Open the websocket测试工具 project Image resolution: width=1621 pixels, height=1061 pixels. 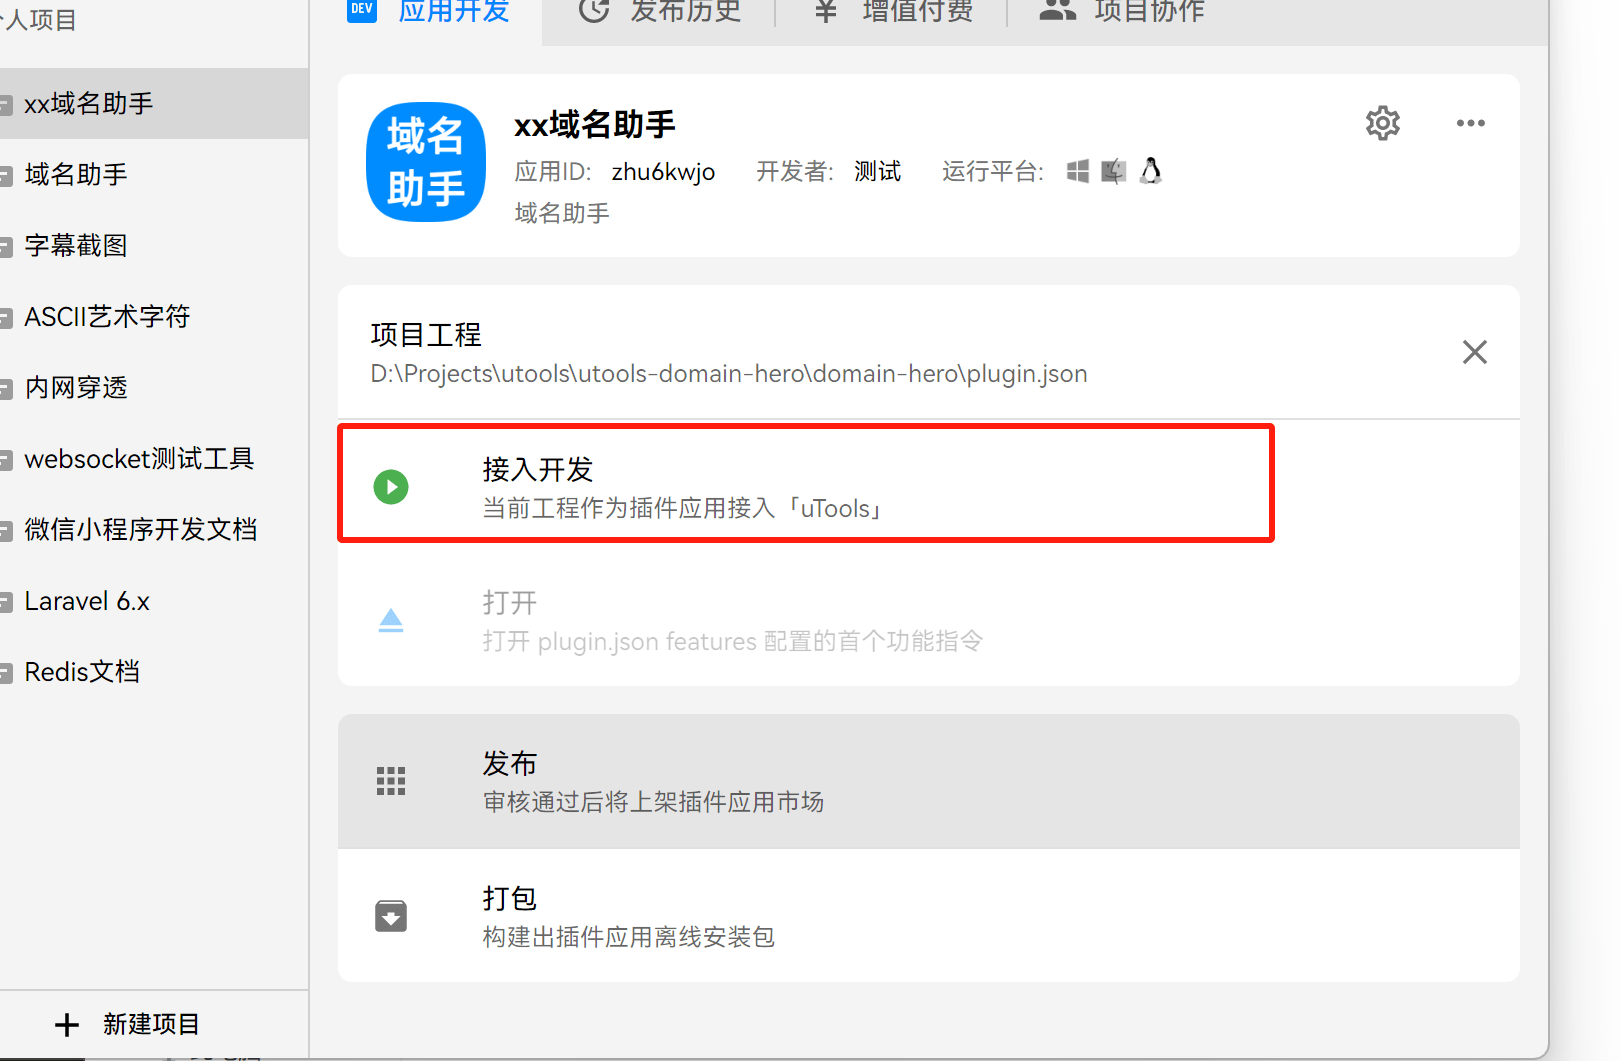(139, 459)
